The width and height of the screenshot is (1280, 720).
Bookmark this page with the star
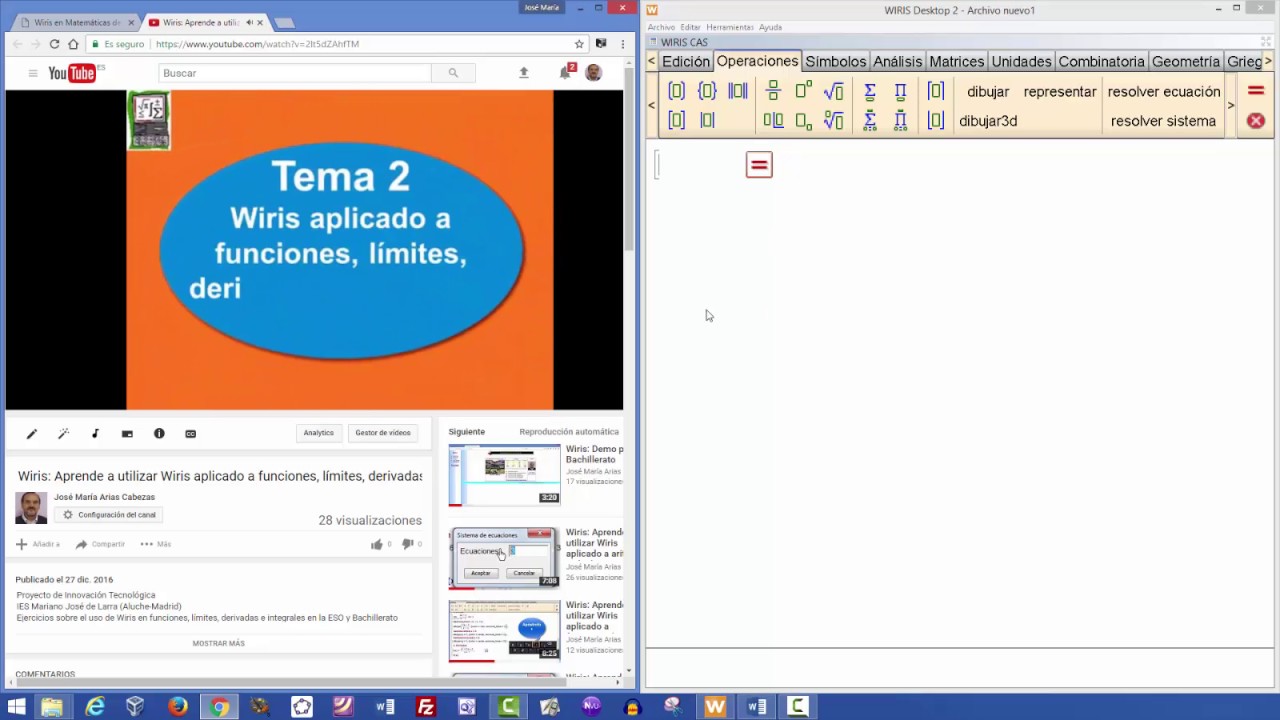[579, 44]
